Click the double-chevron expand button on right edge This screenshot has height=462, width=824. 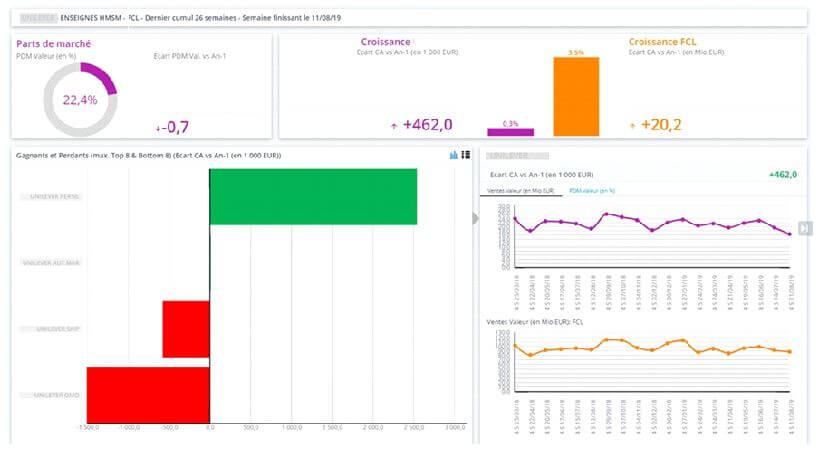(805, 228)
